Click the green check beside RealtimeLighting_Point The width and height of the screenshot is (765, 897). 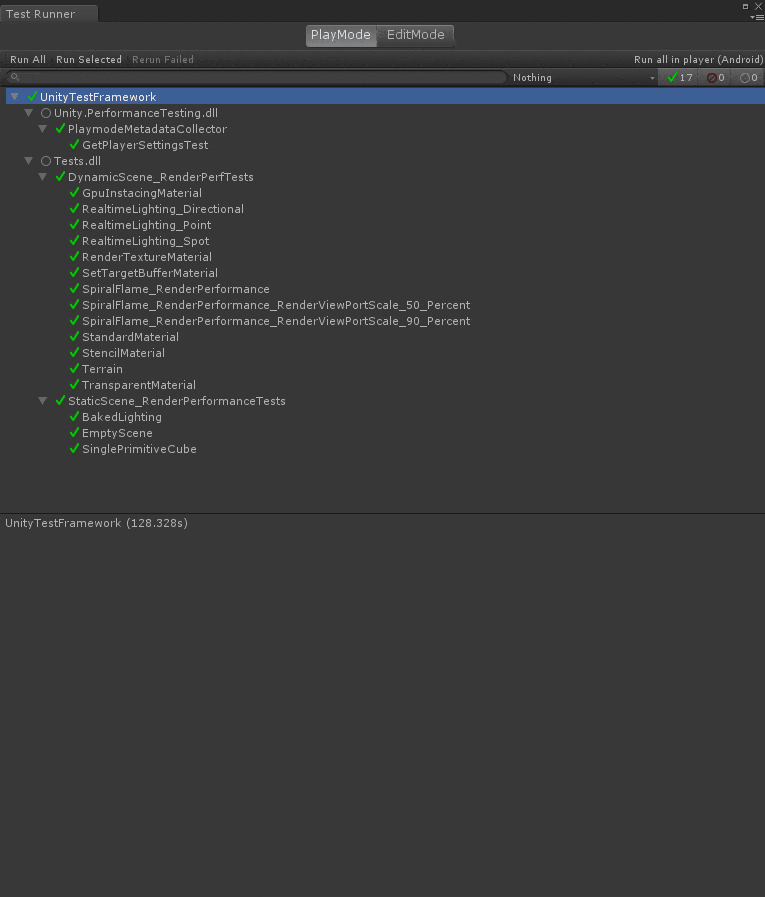[x=74, y=224]
